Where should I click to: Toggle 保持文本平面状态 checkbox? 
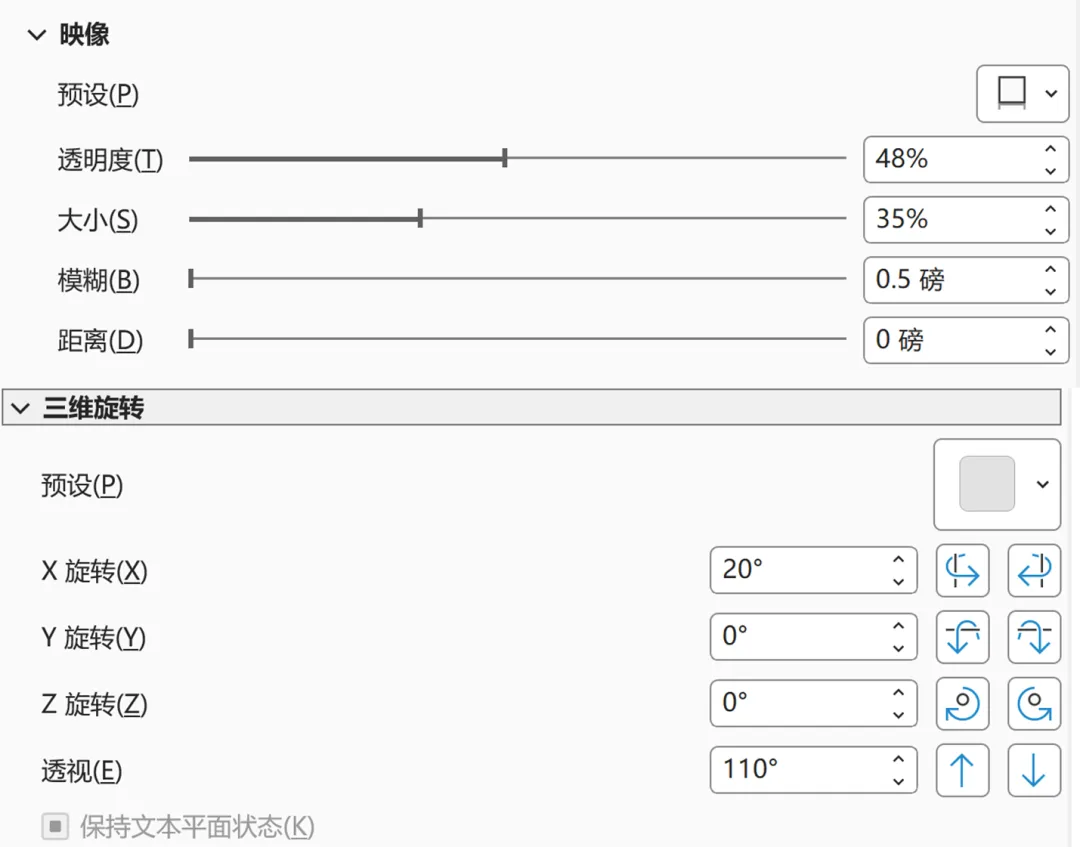55,827
